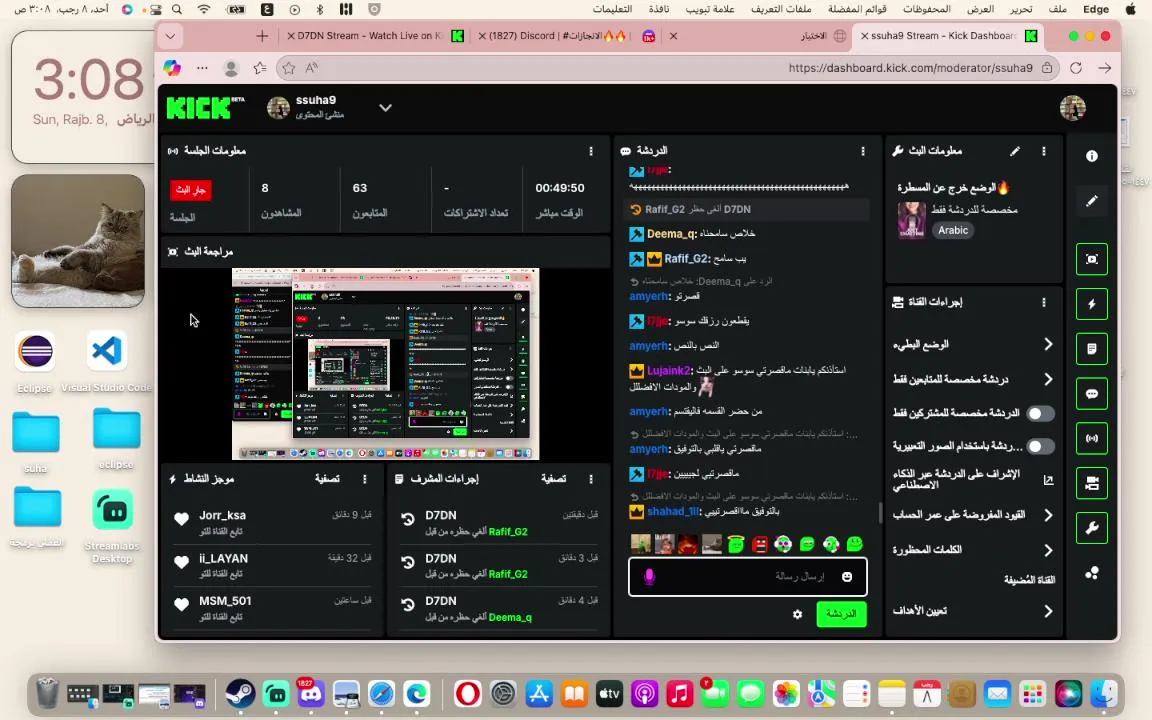Toggle الدردشة مخصصة للمشتركين فقط subscribers-only chat switch
1152x720 pixels.
(x=1040, y=413)
